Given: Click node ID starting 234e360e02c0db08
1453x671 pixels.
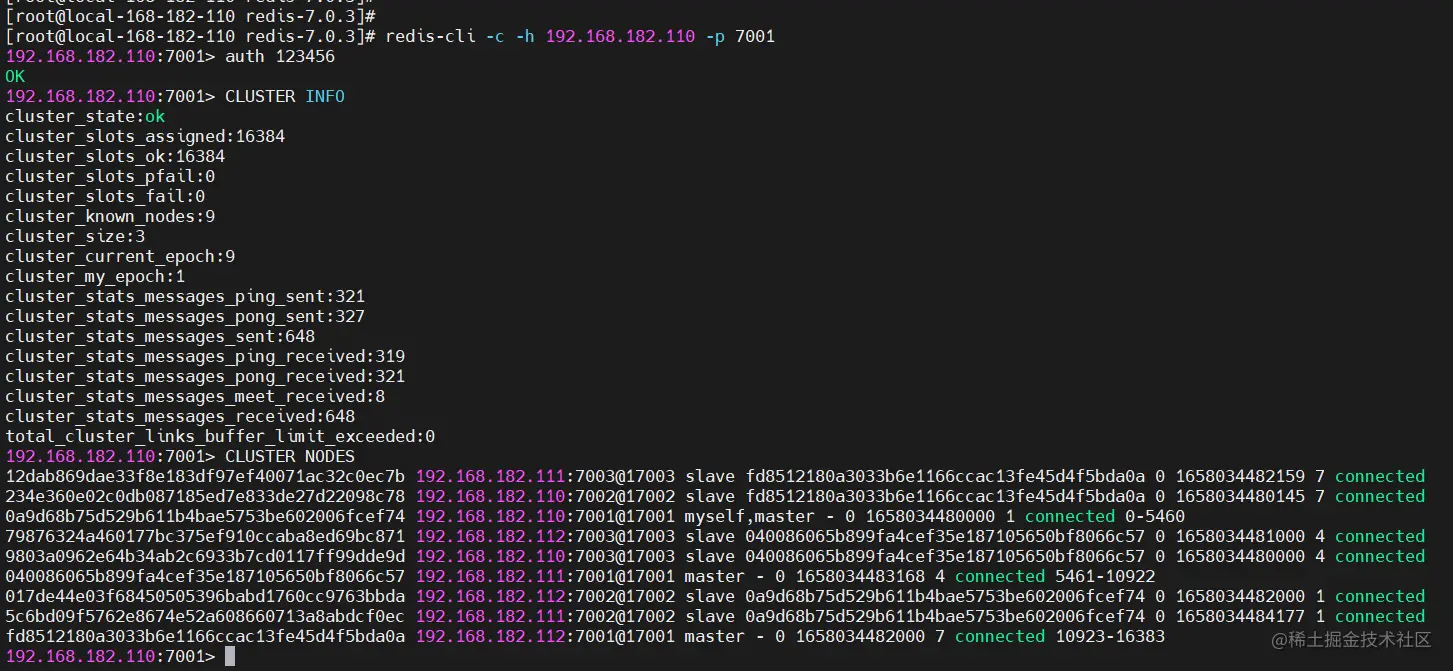Looking at the screenshot, I should pos(205,497).
